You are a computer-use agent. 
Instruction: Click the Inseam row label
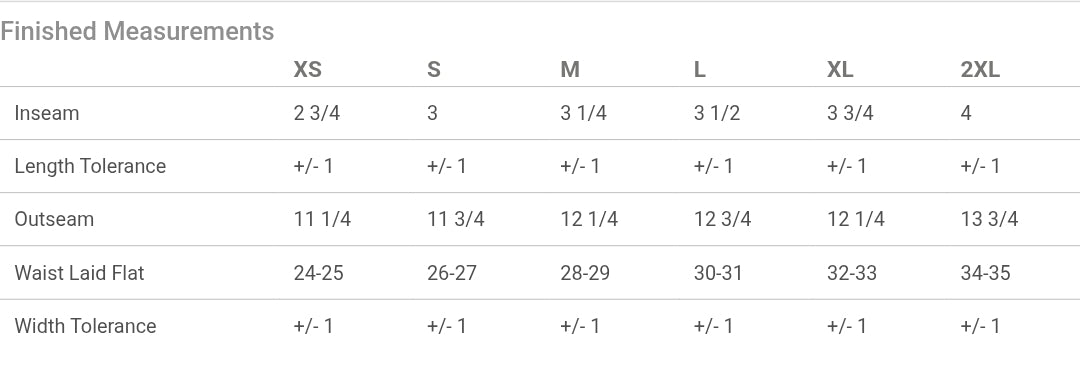pos(47,113)
